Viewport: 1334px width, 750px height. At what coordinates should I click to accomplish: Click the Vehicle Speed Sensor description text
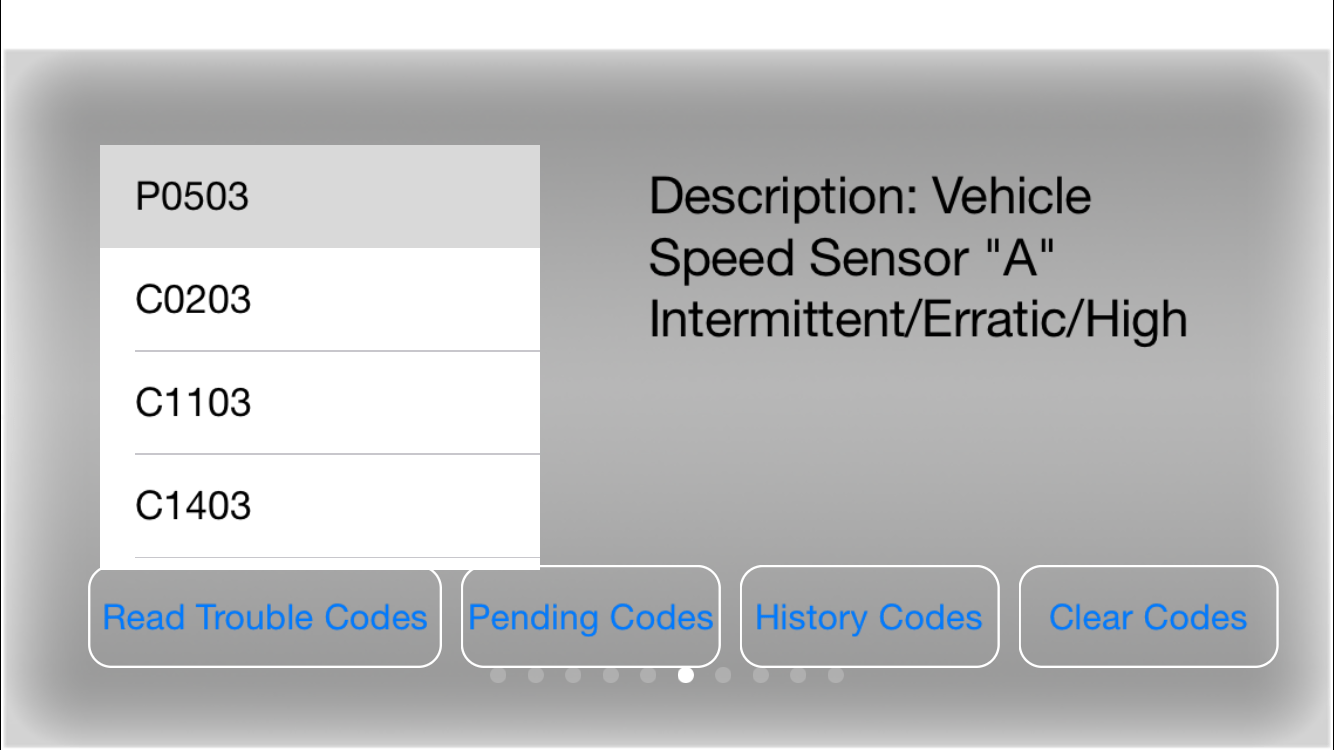coord(917,257)
